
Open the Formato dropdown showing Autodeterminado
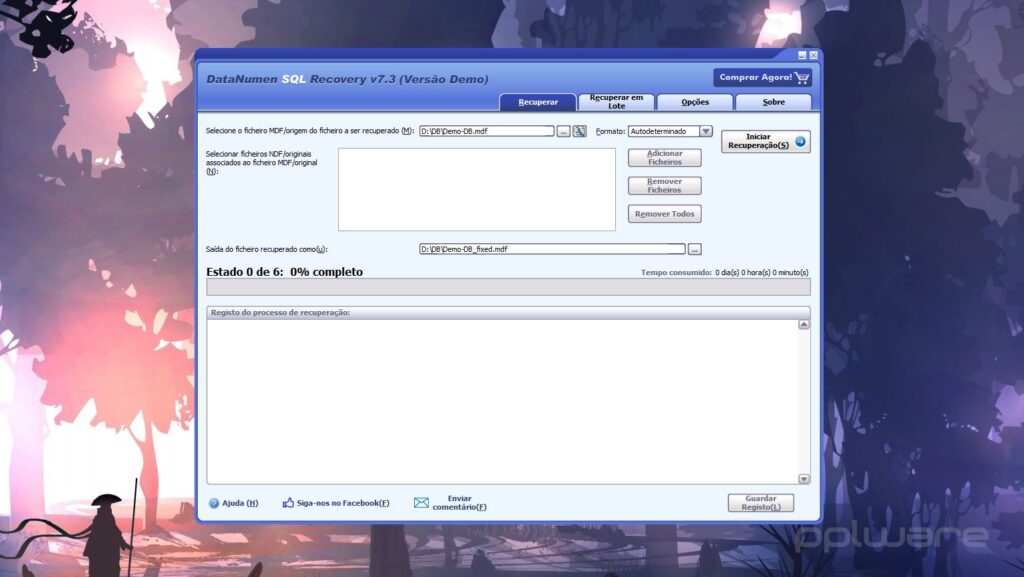707,130
